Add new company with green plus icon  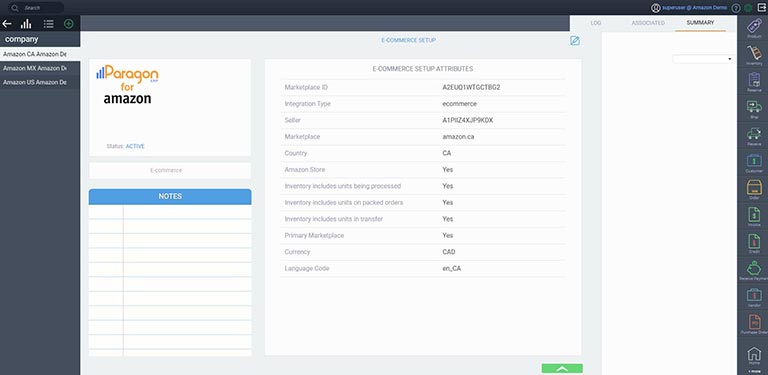coord(69,23)
